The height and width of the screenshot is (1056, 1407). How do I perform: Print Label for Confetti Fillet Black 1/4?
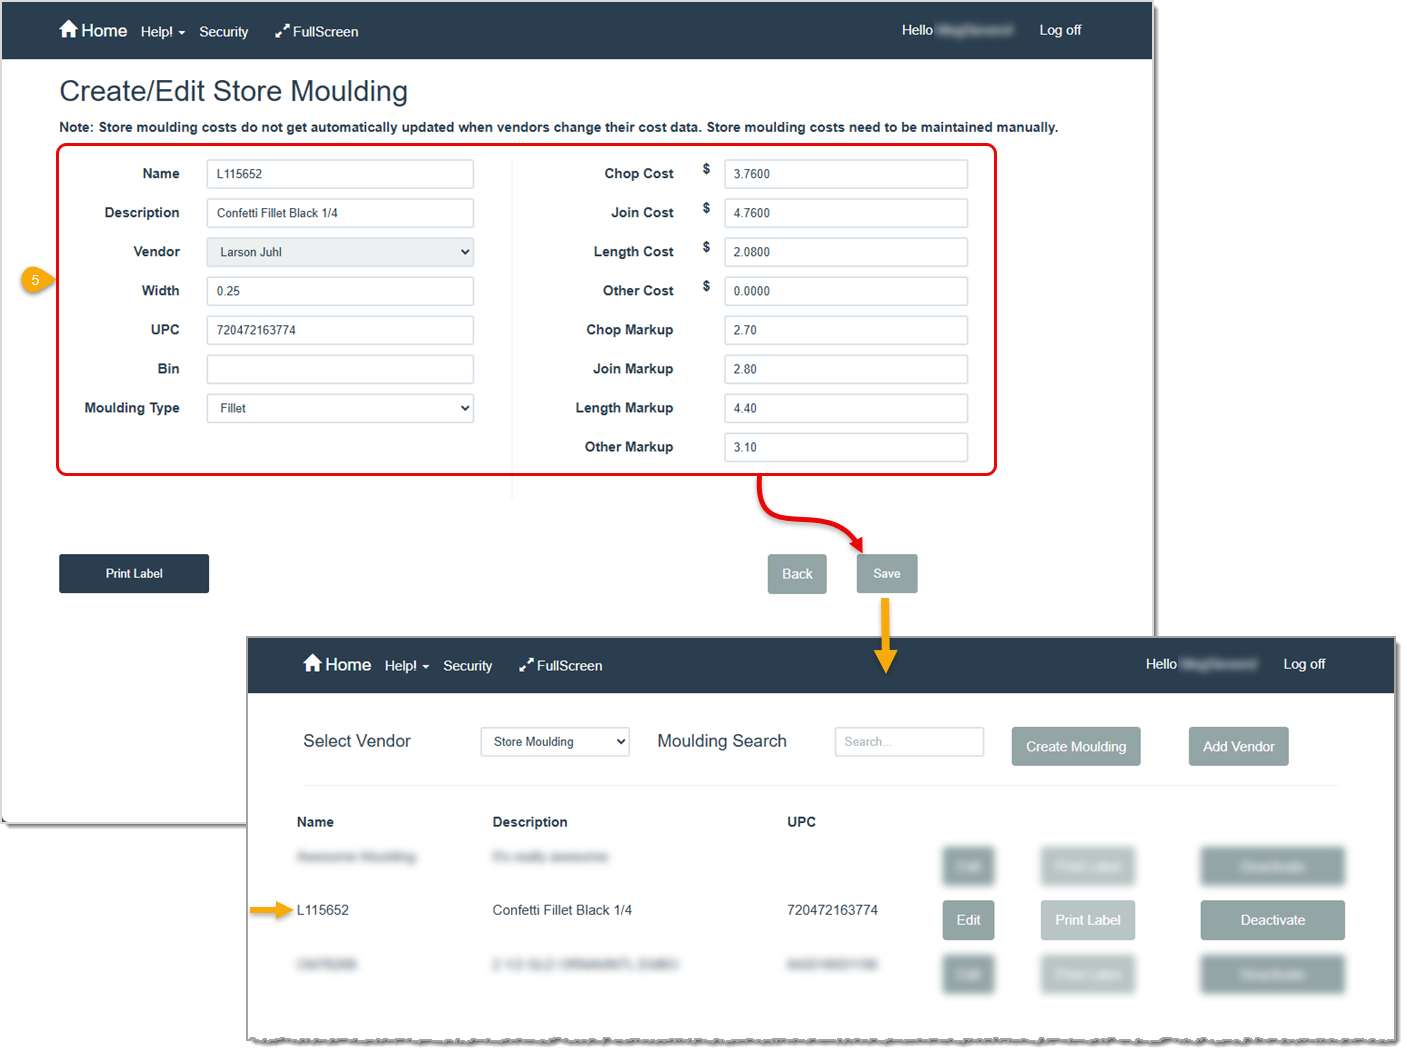point(1087,919)
